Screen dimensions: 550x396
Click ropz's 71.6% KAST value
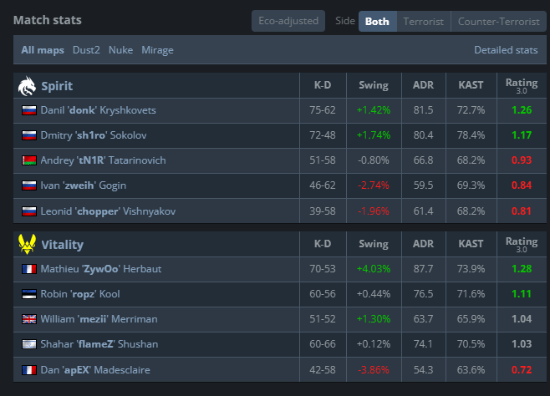(471, 294)
